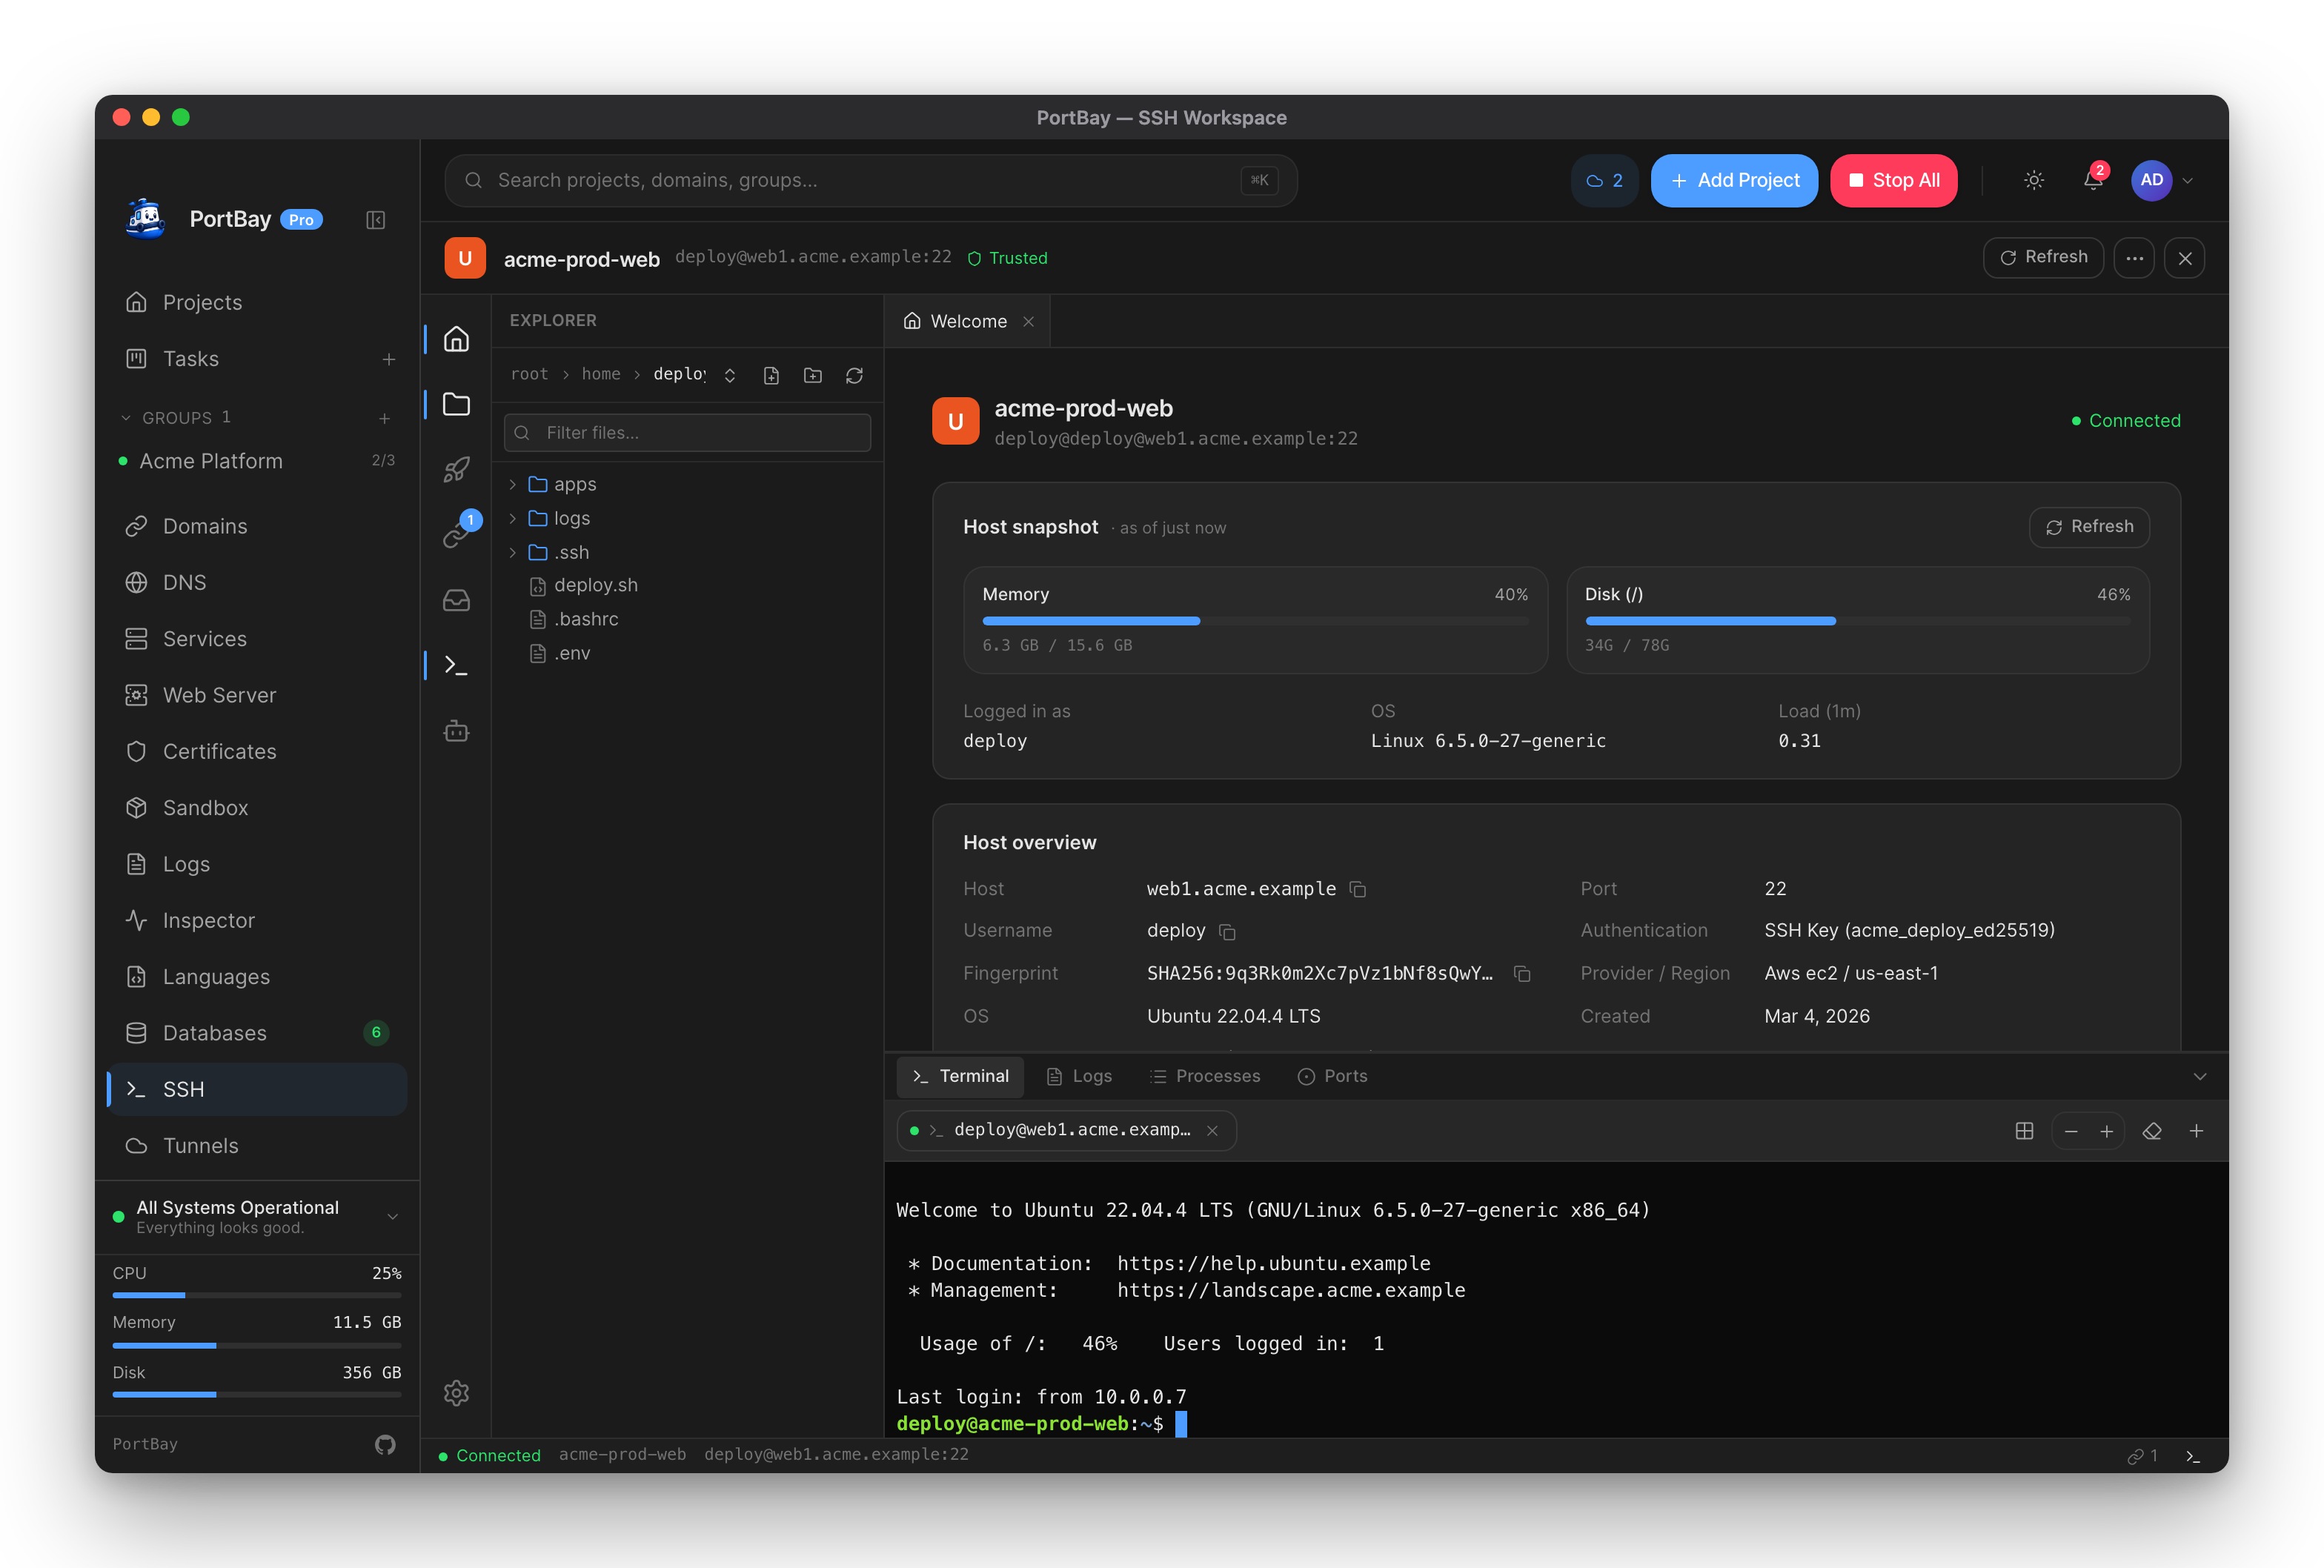Add a new terminal session plus icon

(2196, 1131)
